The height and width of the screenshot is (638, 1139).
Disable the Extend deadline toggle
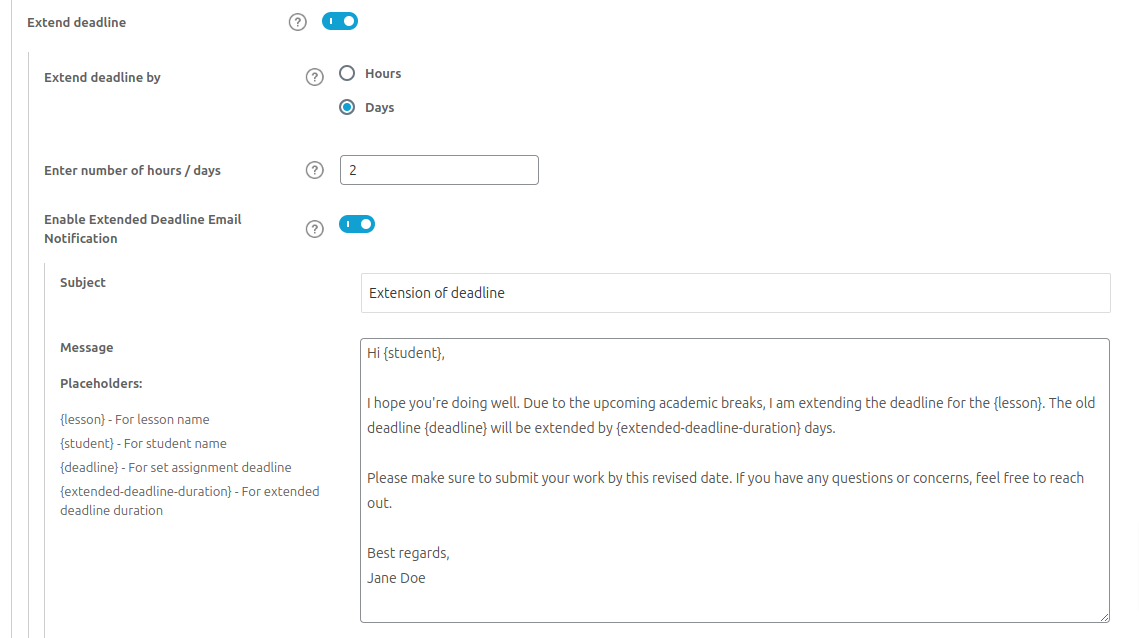tap(340, 21)
